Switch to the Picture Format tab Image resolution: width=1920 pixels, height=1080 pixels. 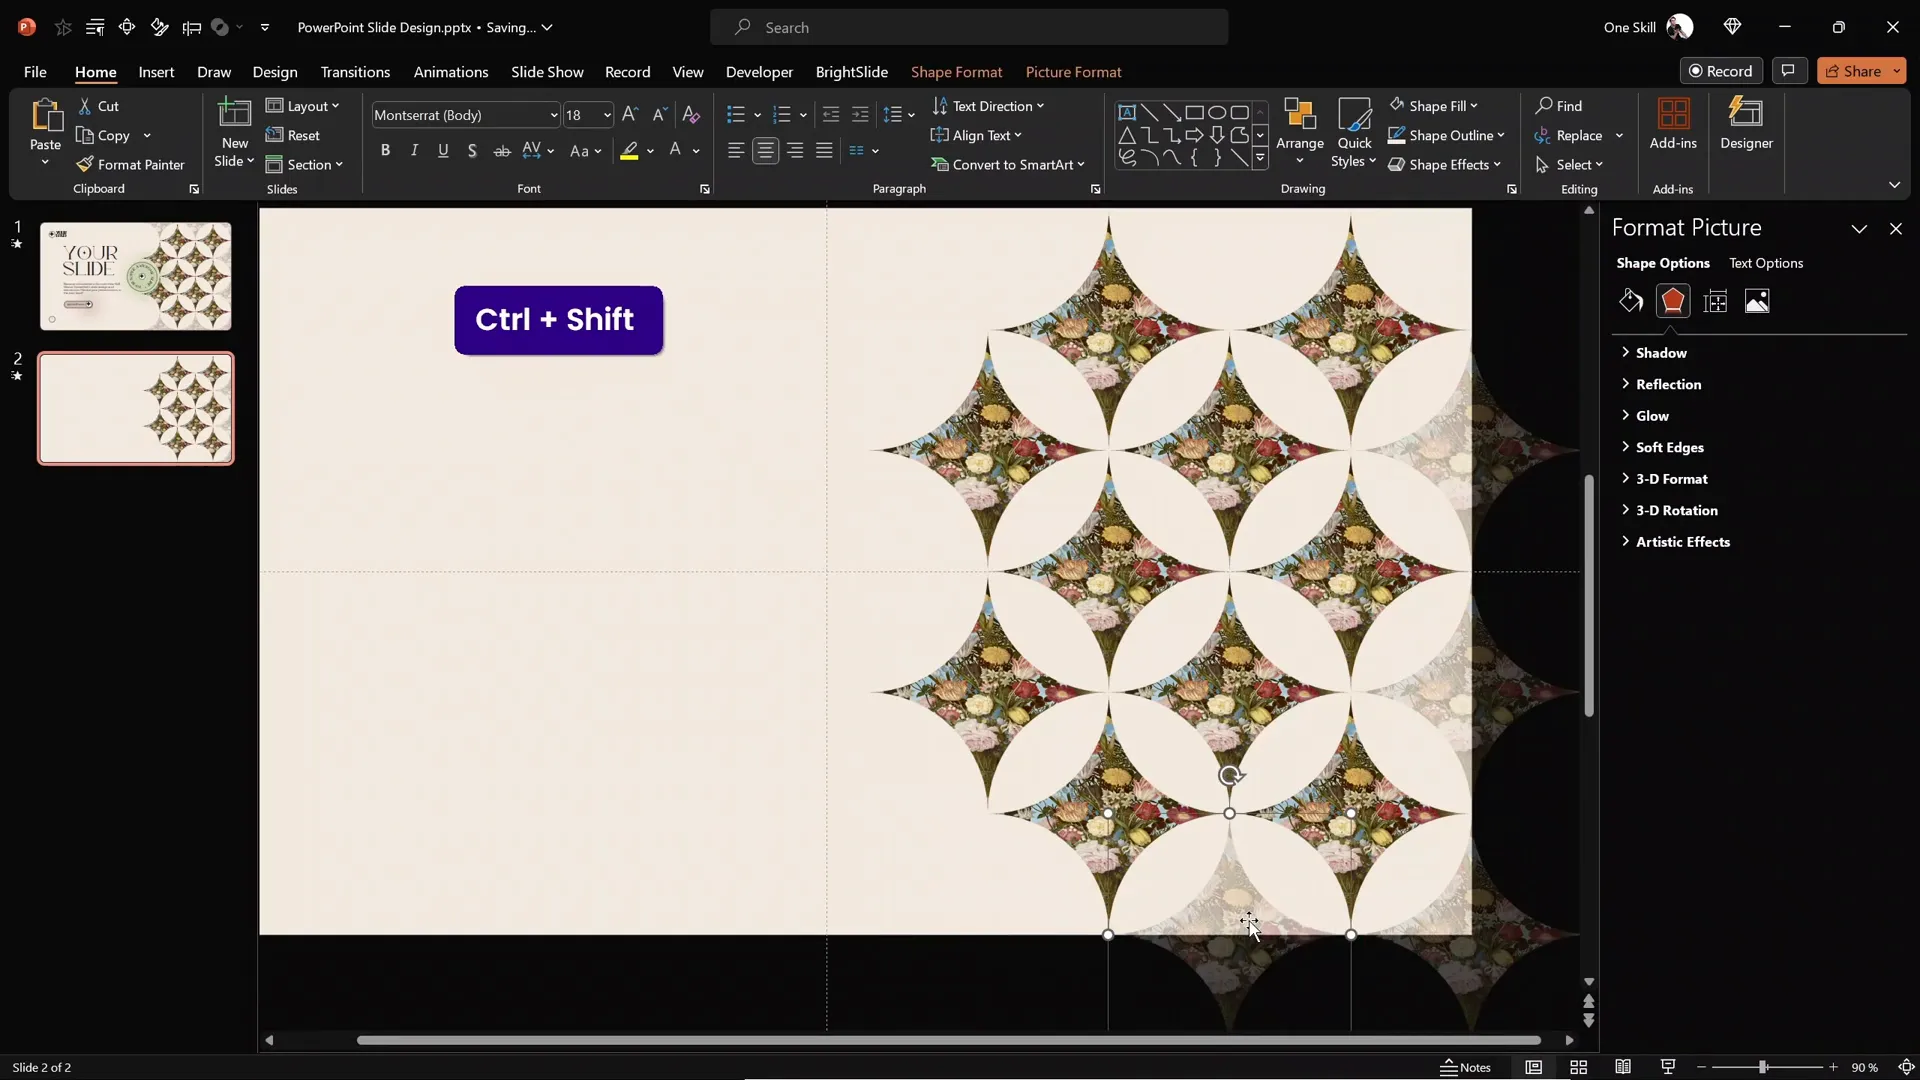(x=1073, y=72)
